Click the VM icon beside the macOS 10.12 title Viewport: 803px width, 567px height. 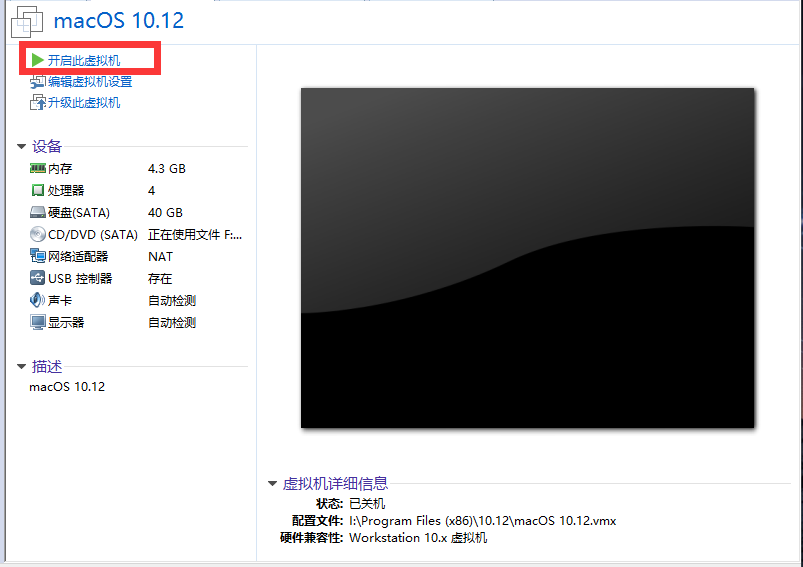pyautogui.click(x=27, y=22)
